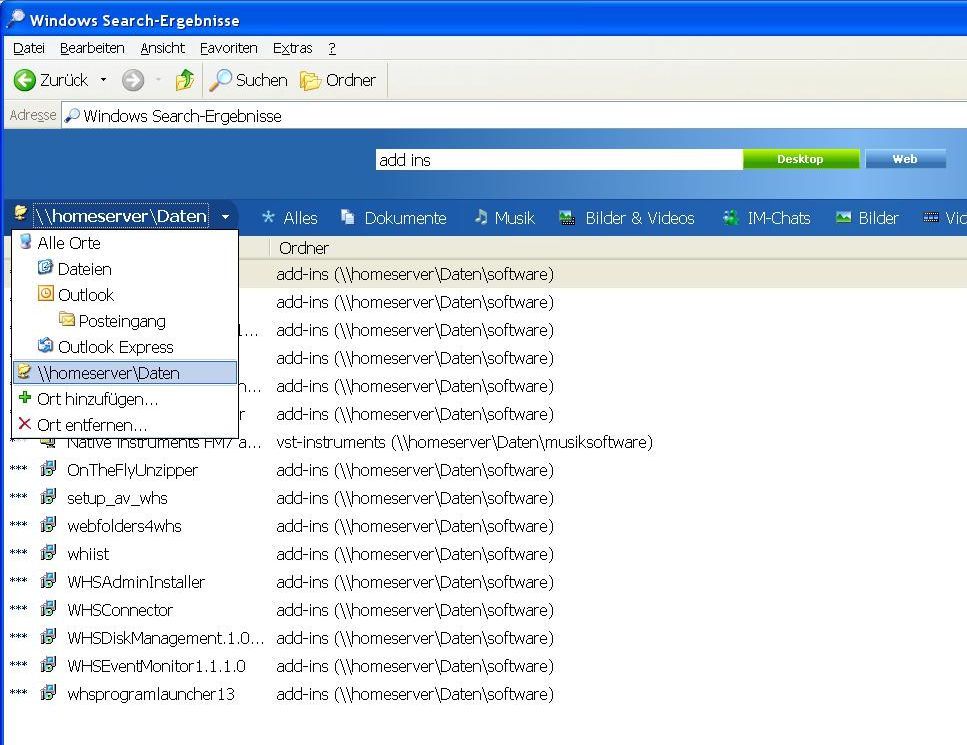
Task: Open the Suchen search pane
Action: (249, 80)
